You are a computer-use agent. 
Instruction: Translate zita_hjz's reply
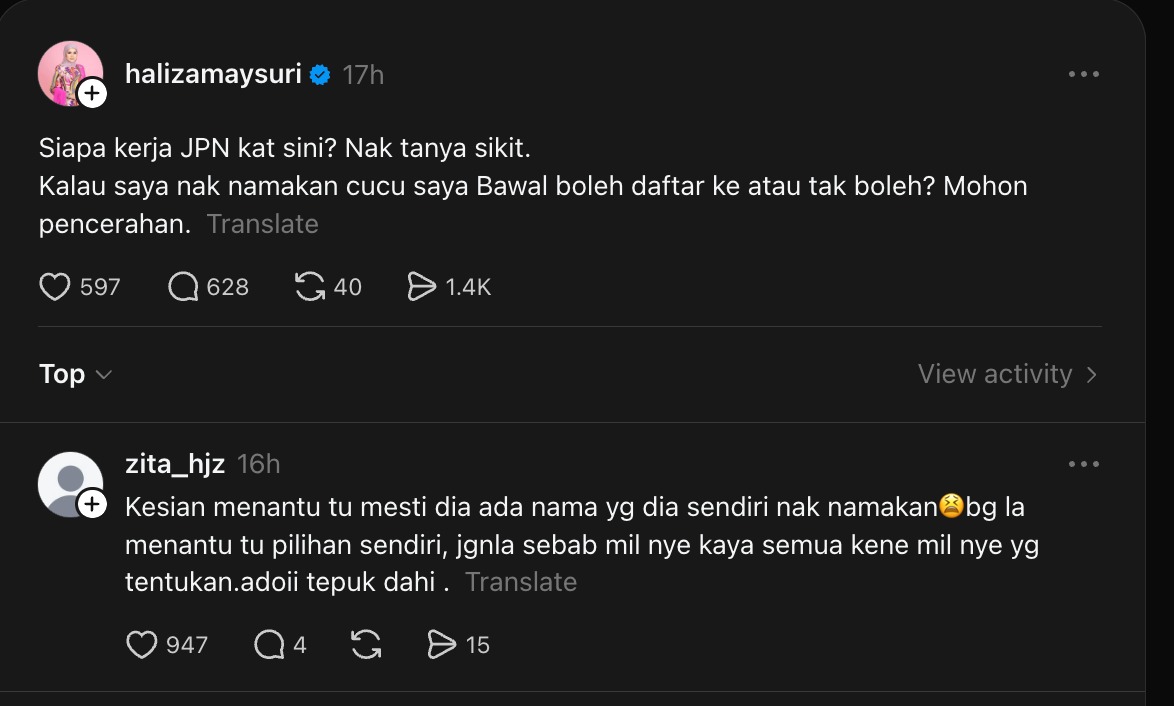coord(521,581)
